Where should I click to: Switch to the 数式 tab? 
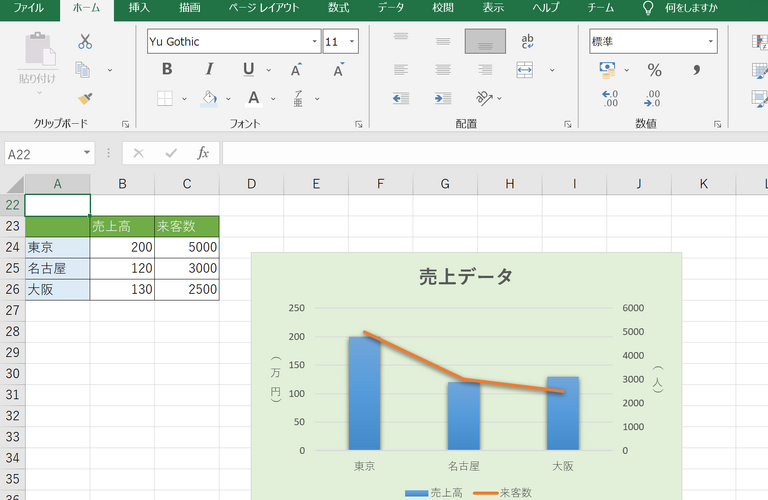pyautogui.click(x=338, y=8)
